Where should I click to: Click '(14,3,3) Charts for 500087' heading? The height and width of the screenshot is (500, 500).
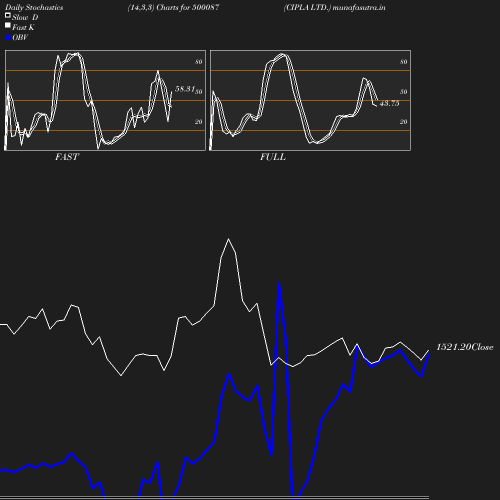(x=173, y=7)
